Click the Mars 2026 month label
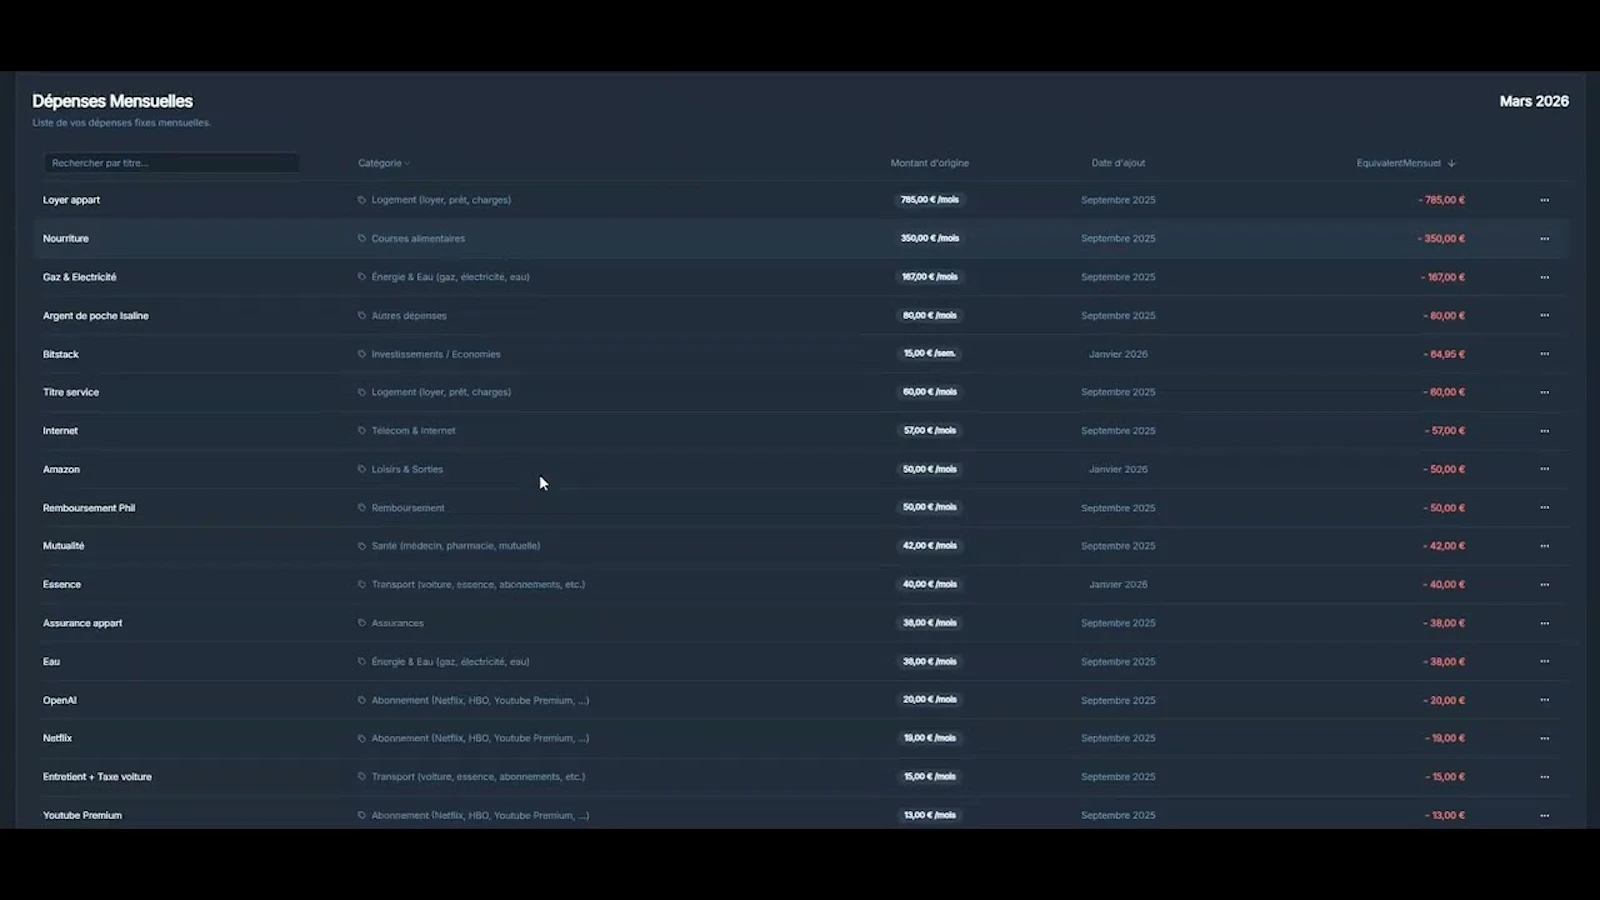The height and width of the screenshot is (900, 1600). 1534,101
